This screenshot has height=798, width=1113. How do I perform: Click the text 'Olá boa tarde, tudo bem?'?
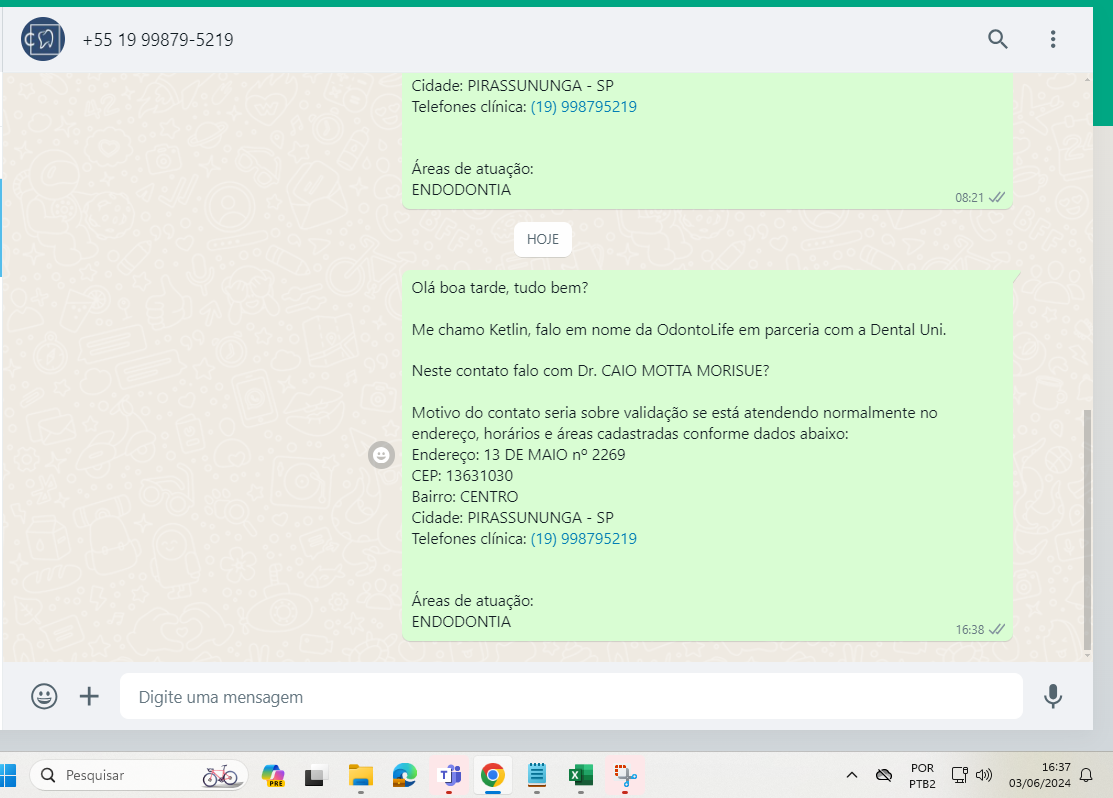[x=500, y=288]
